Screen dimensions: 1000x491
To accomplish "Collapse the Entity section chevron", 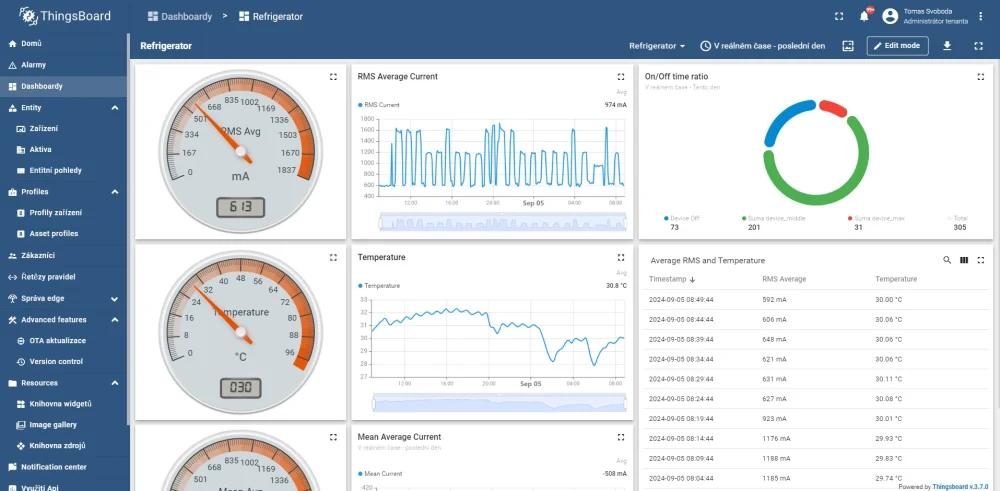I will coord(115,108).
